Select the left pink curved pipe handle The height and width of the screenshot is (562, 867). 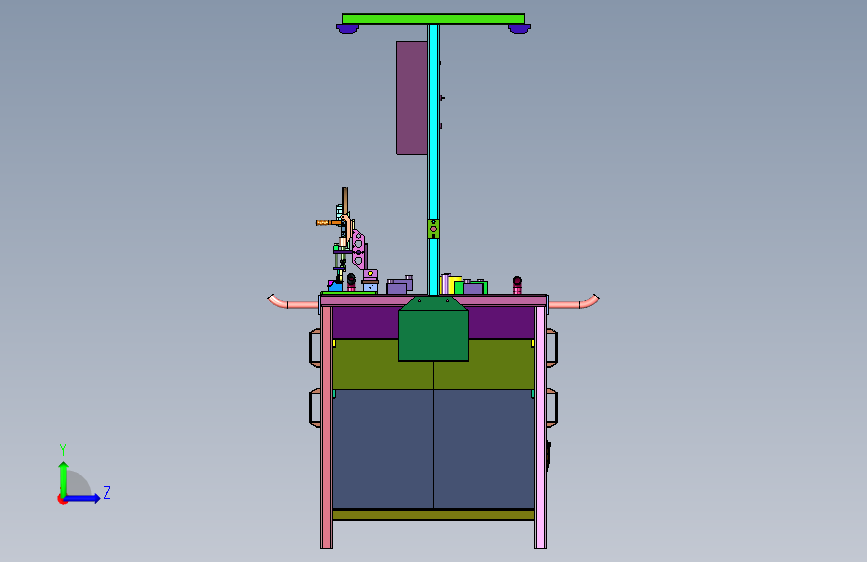pos(293,302)
